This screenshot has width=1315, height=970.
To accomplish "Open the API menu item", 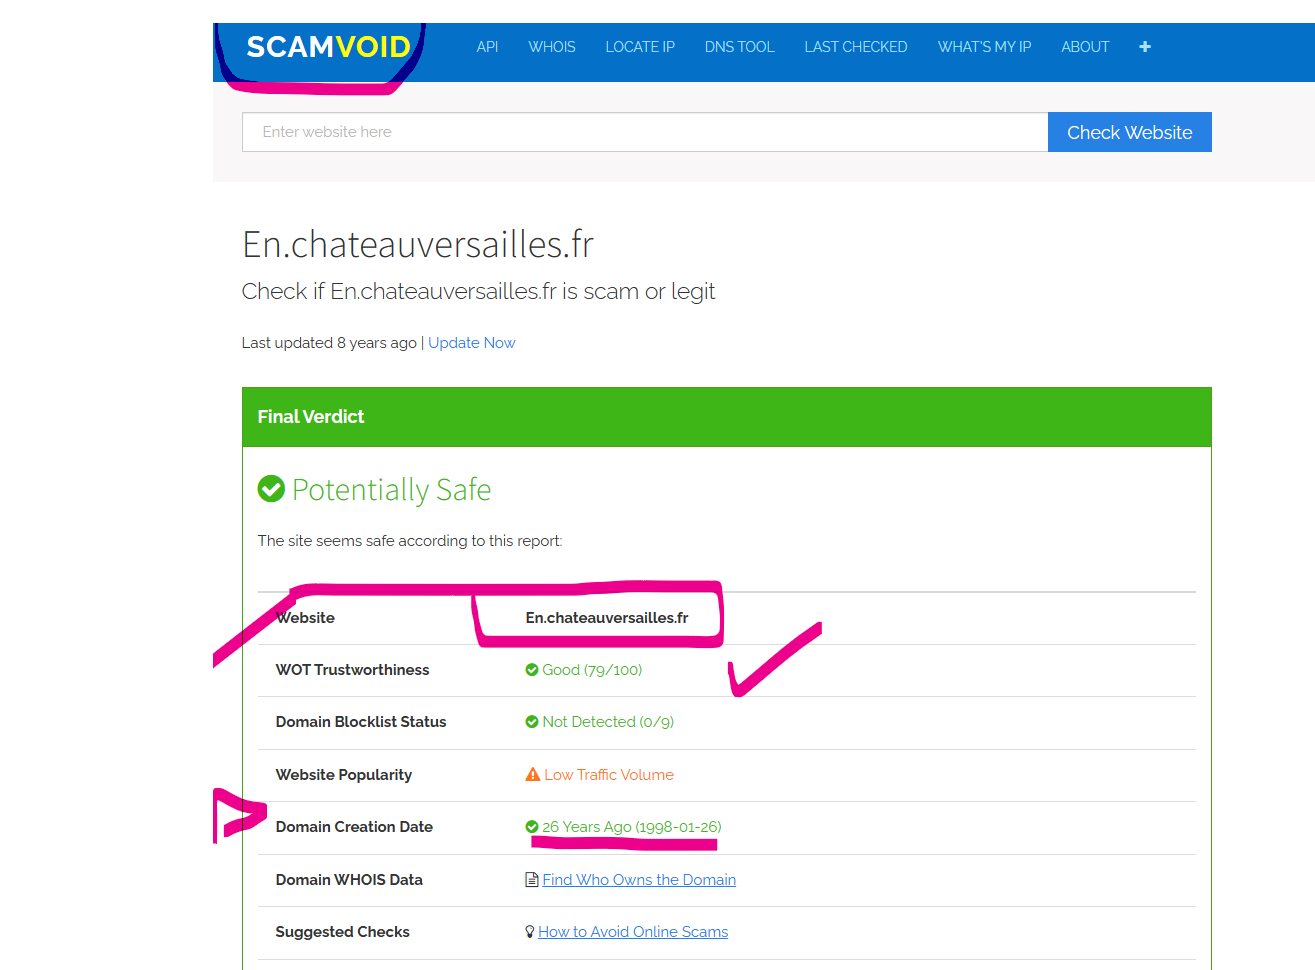I will pyautogui.click(x=487, y=47).
